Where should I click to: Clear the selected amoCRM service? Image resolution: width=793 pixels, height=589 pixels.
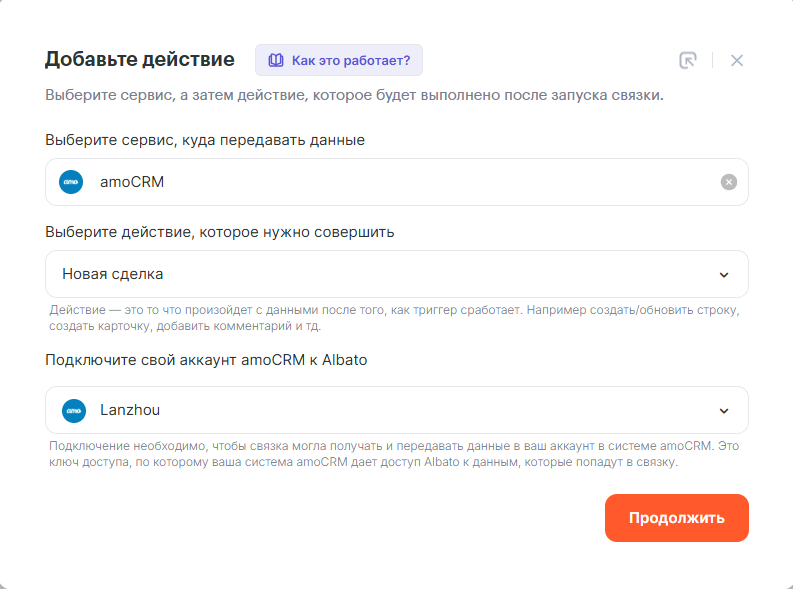tap(729, 182)
